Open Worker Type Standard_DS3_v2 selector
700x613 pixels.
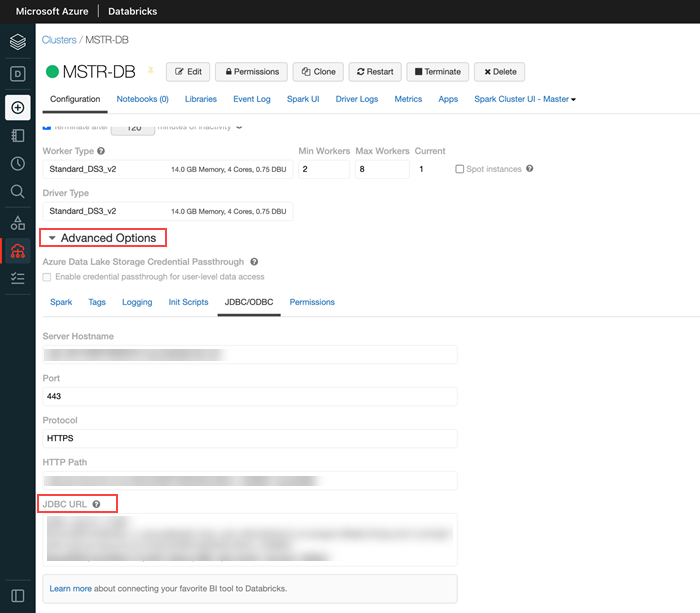pyautogui.click(x=167, y=169)
